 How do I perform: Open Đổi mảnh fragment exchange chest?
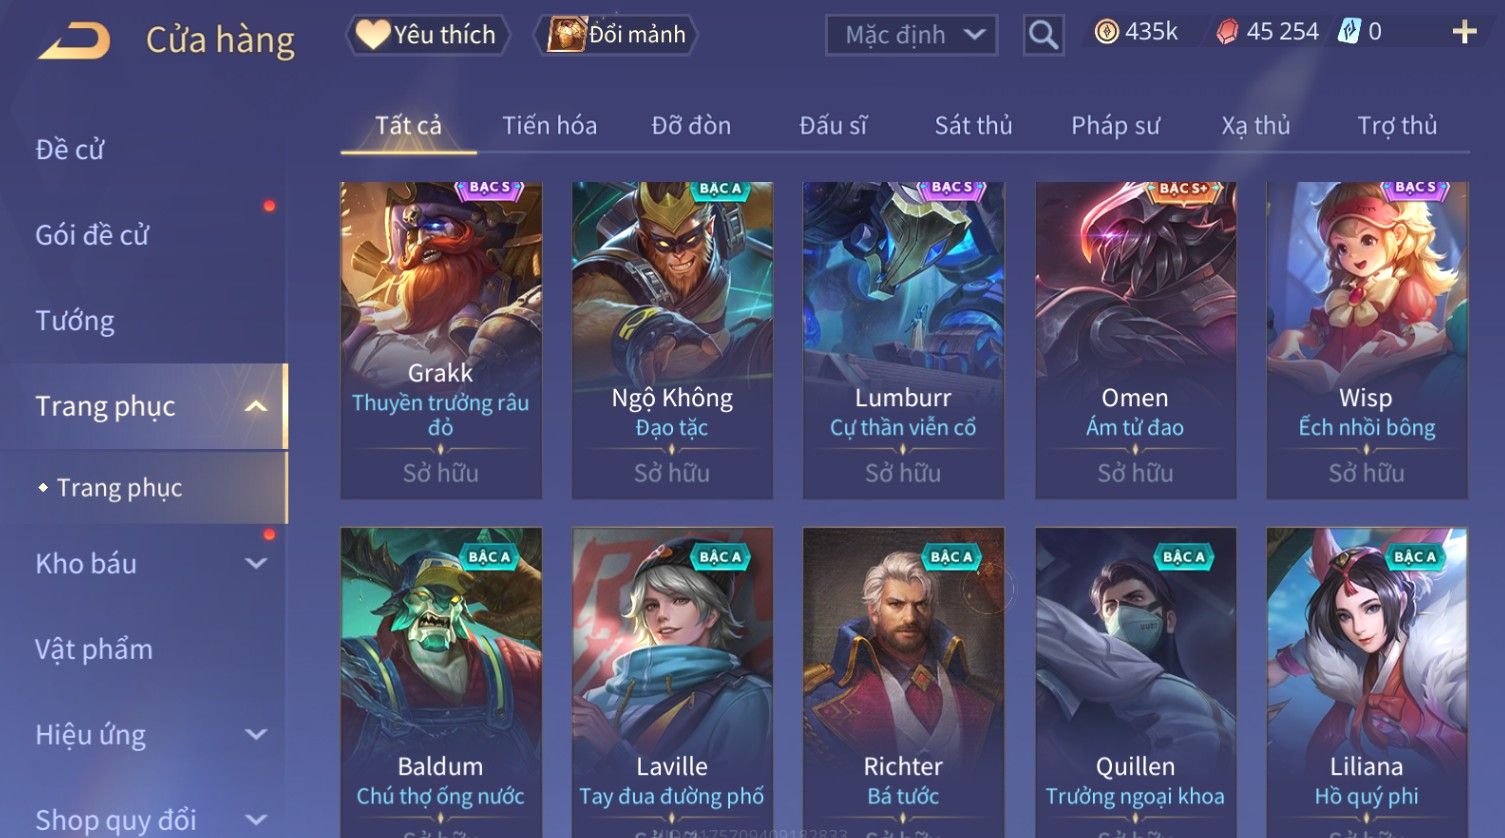tap(616, 35)
